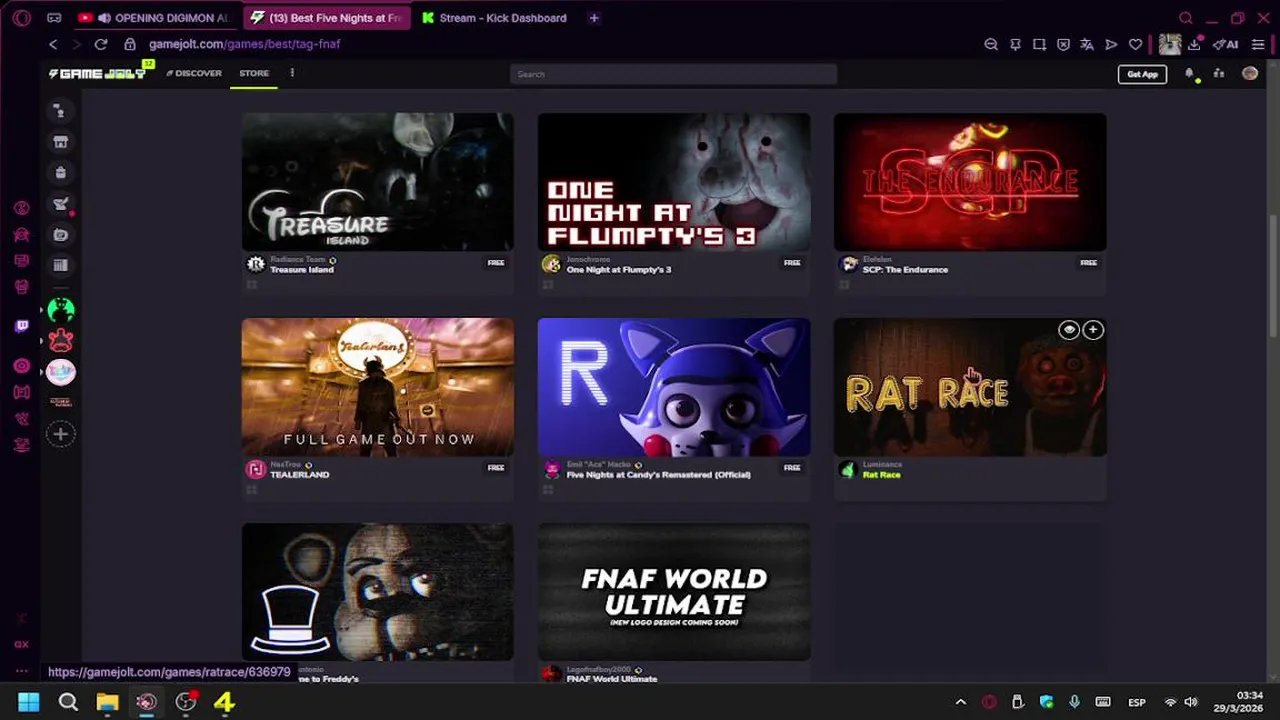Focus the Game Jolt search field
Viewport: 1280px width, 720px height.
(x=673, y=74)
